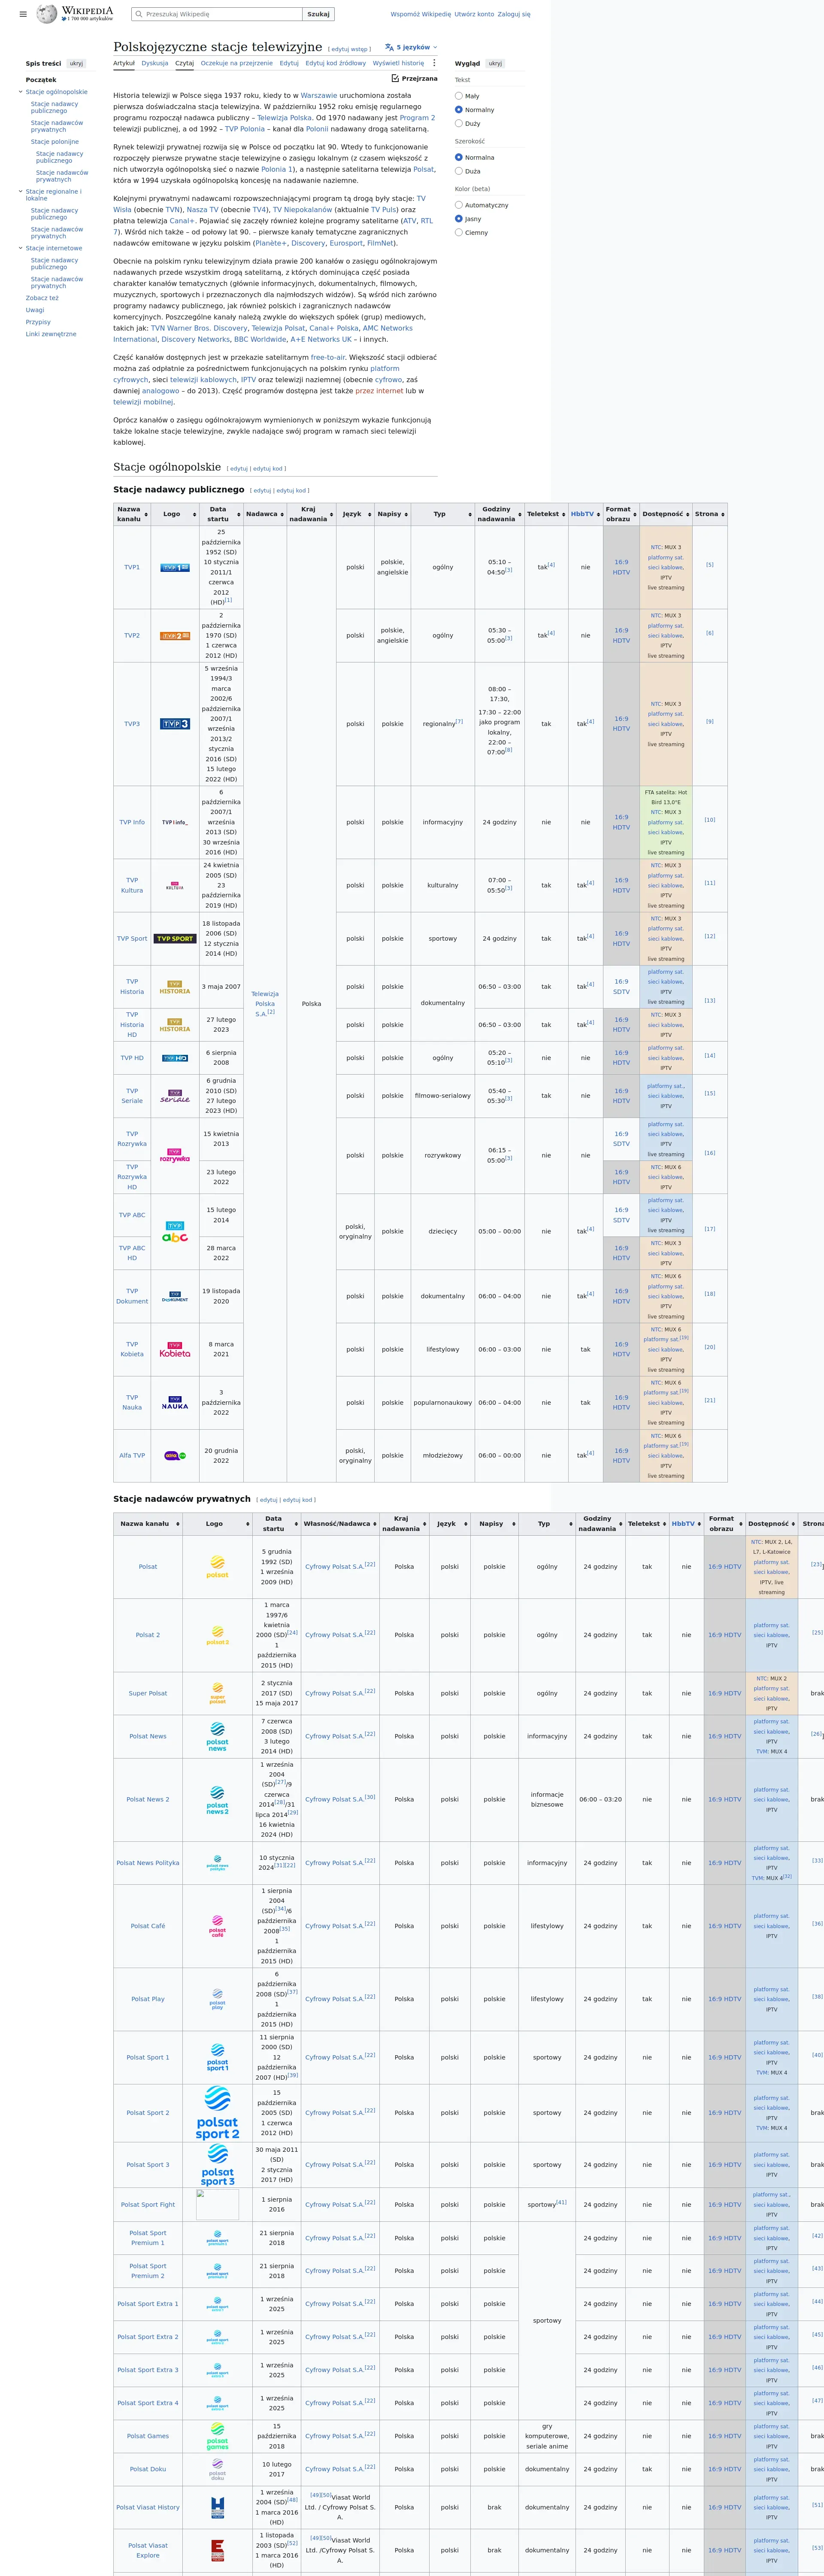Switch to the Artykuł tab
This screenshot has height=2576, width=824.
[x=124, y=63]
